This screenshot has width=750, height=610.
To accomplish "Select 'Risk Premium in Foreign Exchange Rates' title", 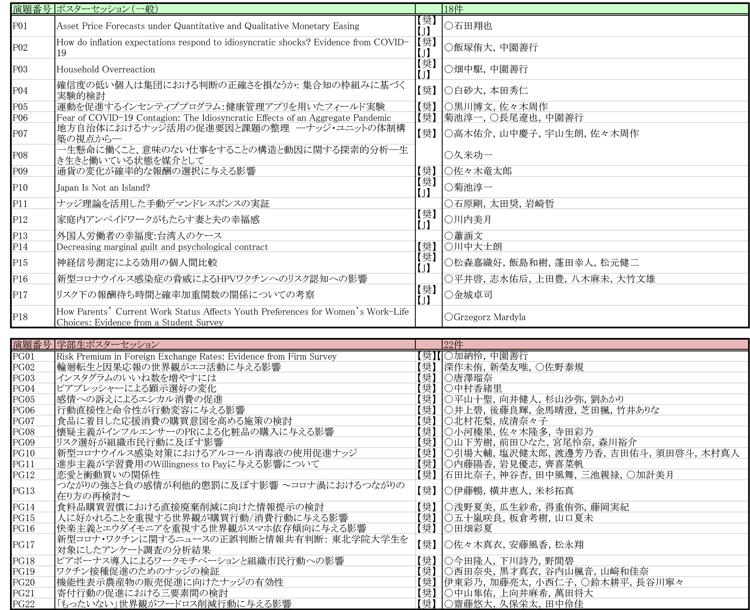I will (197, 356).
